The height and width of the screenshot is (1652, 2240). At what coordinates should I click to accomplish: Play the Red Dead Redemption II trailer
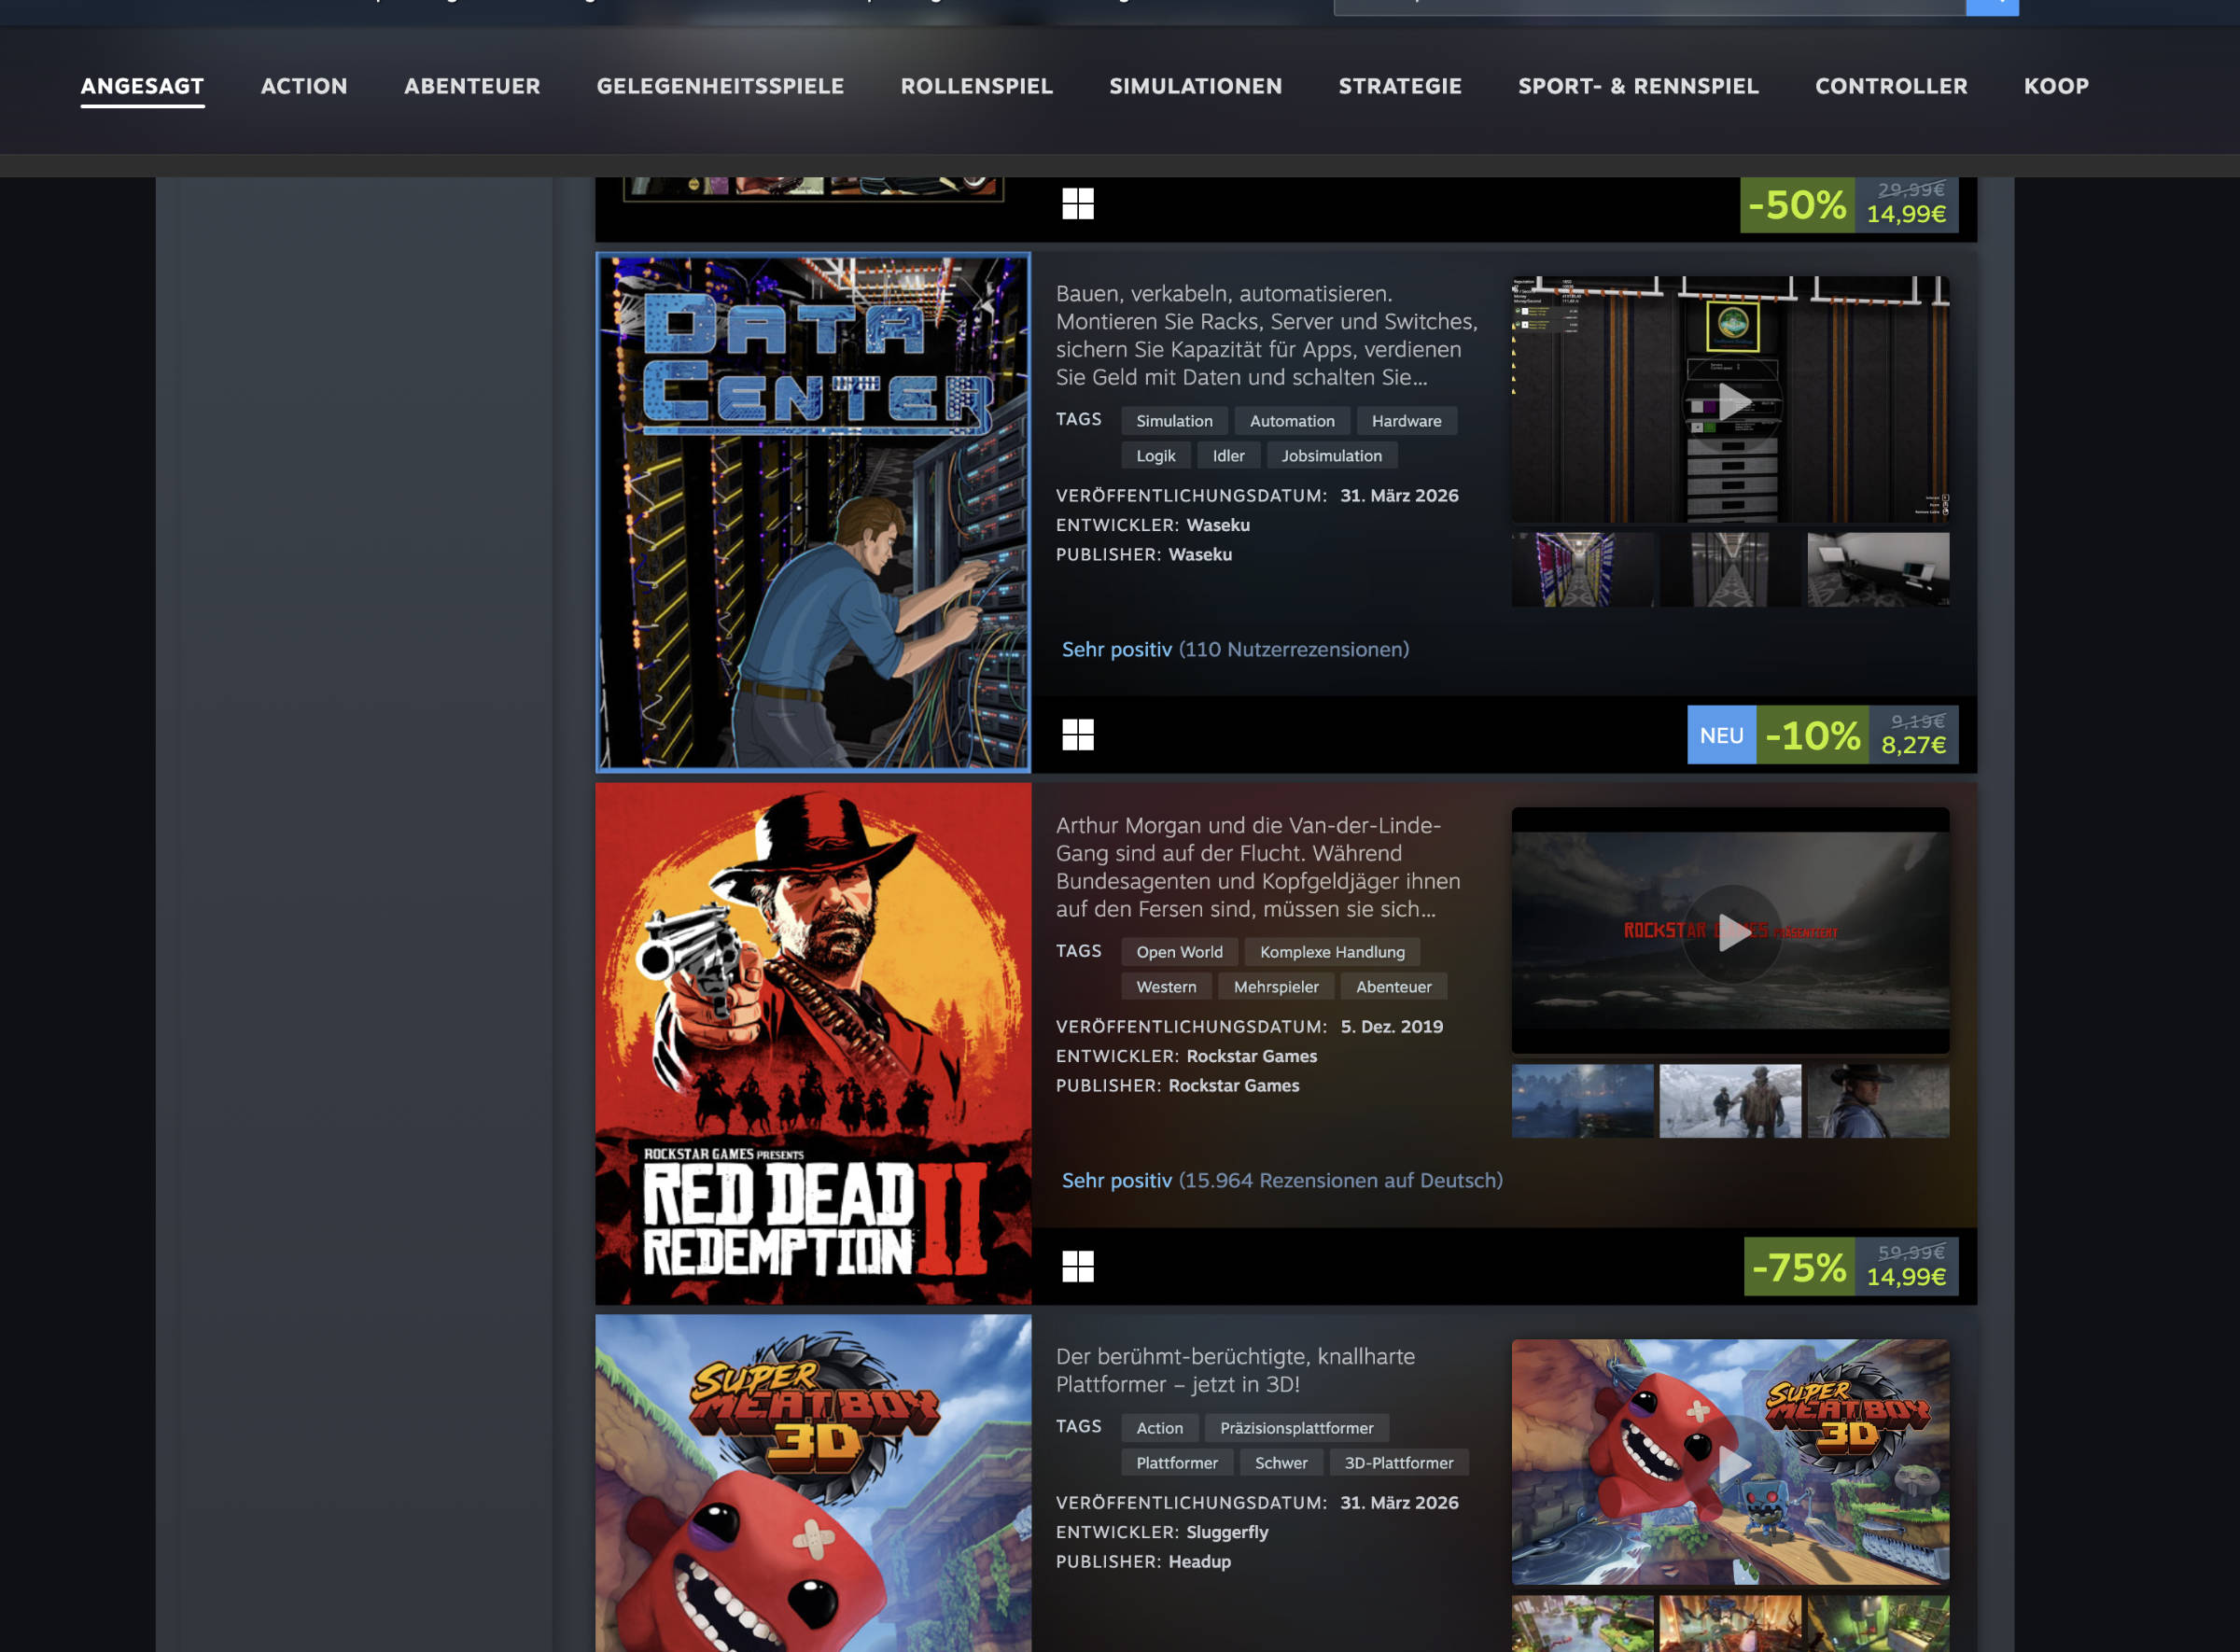[x=1730, y=934]
